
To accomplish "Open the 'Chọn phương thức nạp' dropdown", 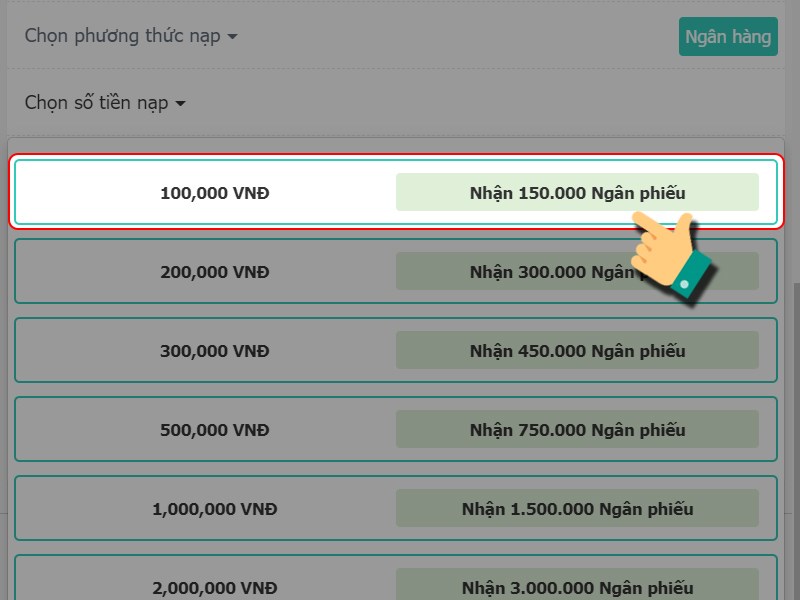I will (x=130, y=36).
